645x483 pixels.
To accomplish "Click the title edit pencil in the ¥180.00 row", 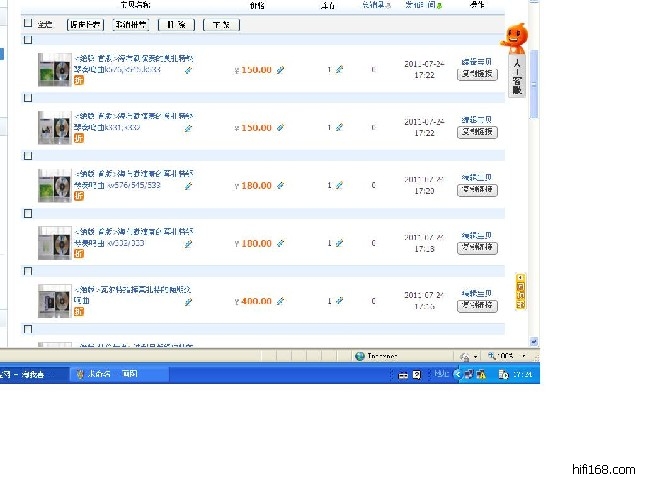I will [188, 185].
